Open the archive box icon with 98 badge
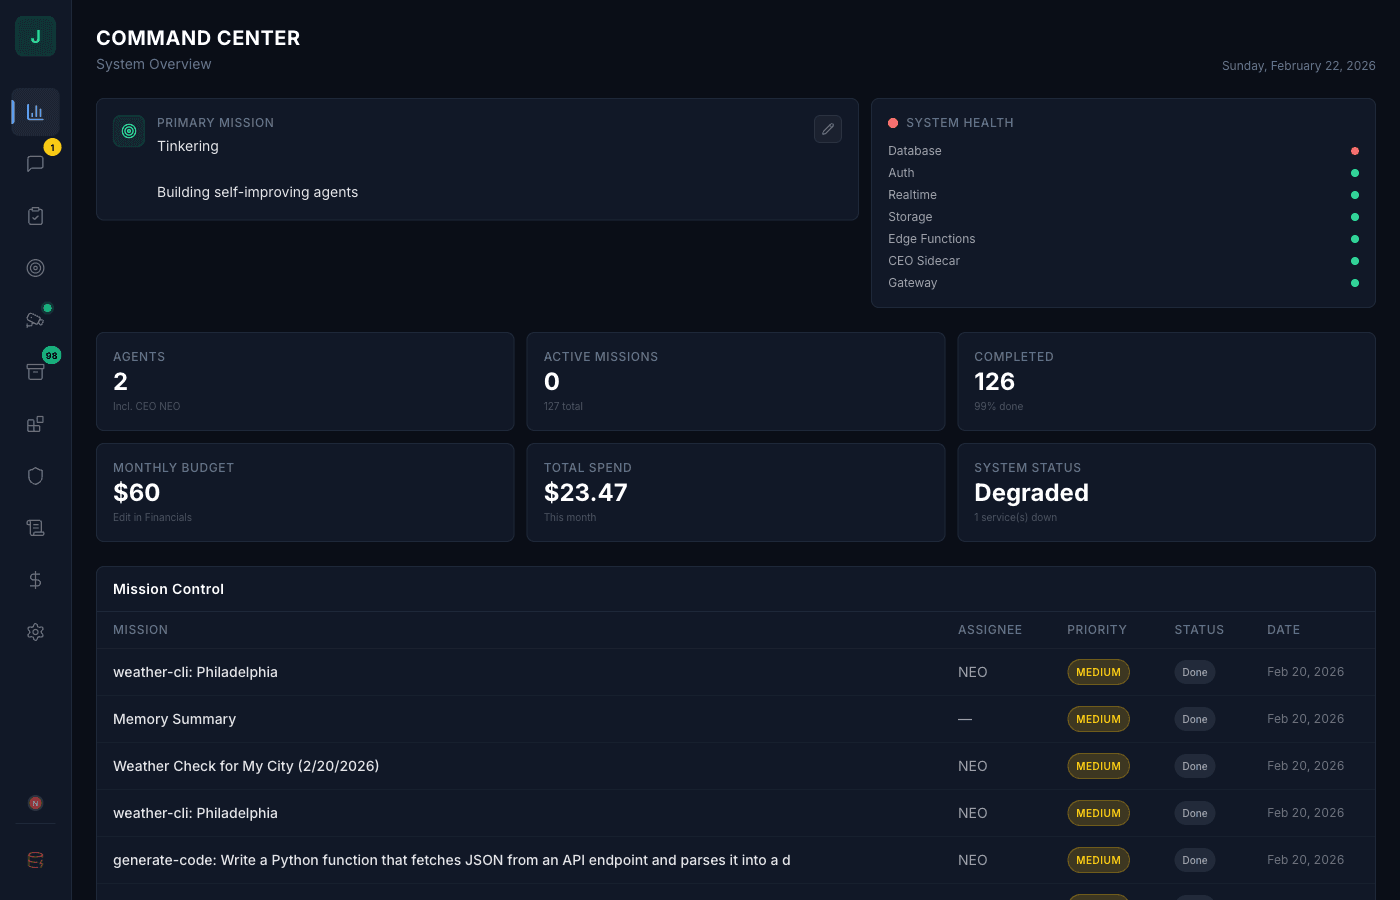 tap(35, 372)
